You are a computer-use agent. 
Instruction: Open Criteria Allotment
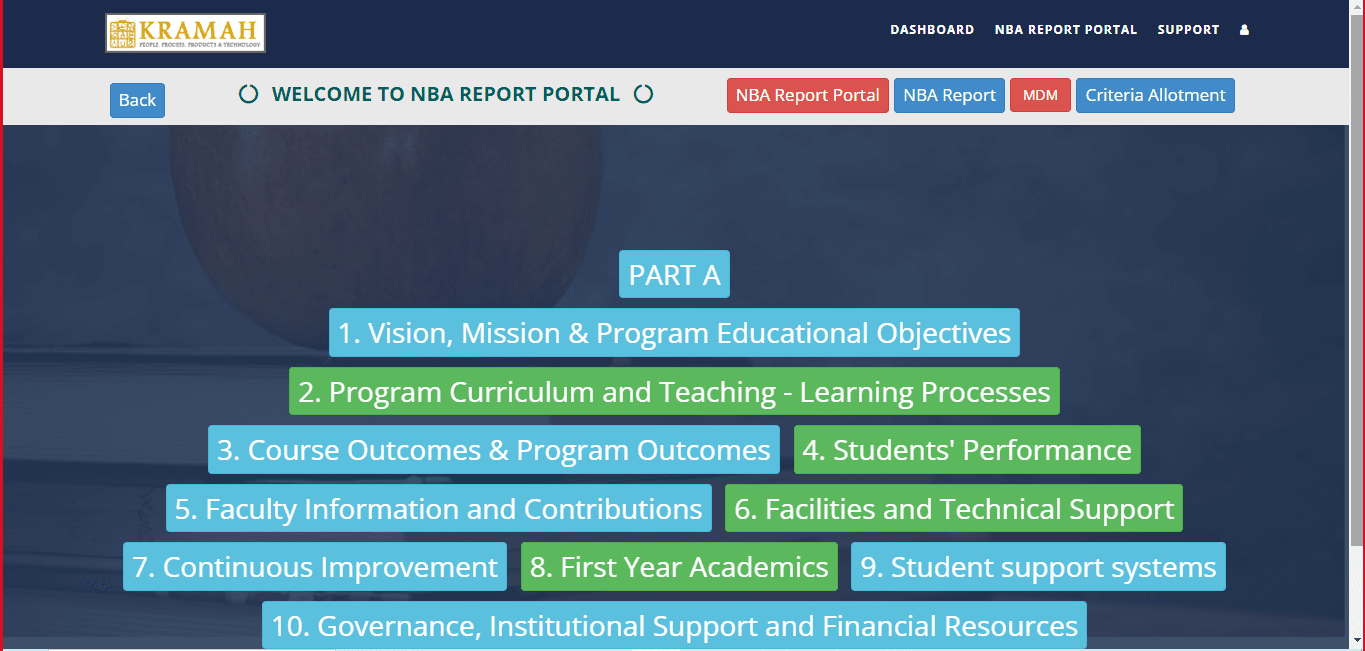(1155, 96)
